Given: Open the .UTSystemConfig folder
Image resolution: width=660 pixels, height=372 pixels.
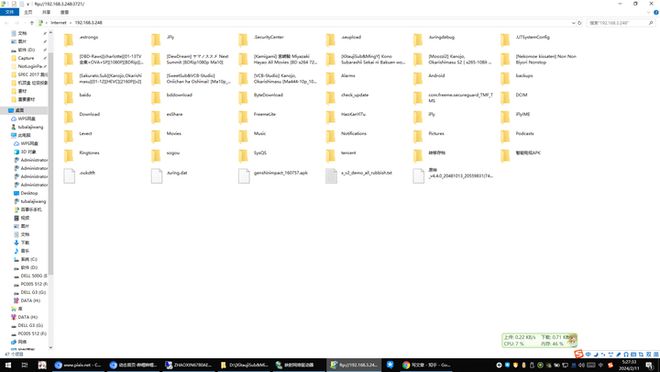Looking at the screenshot, I should click(525, 40).
